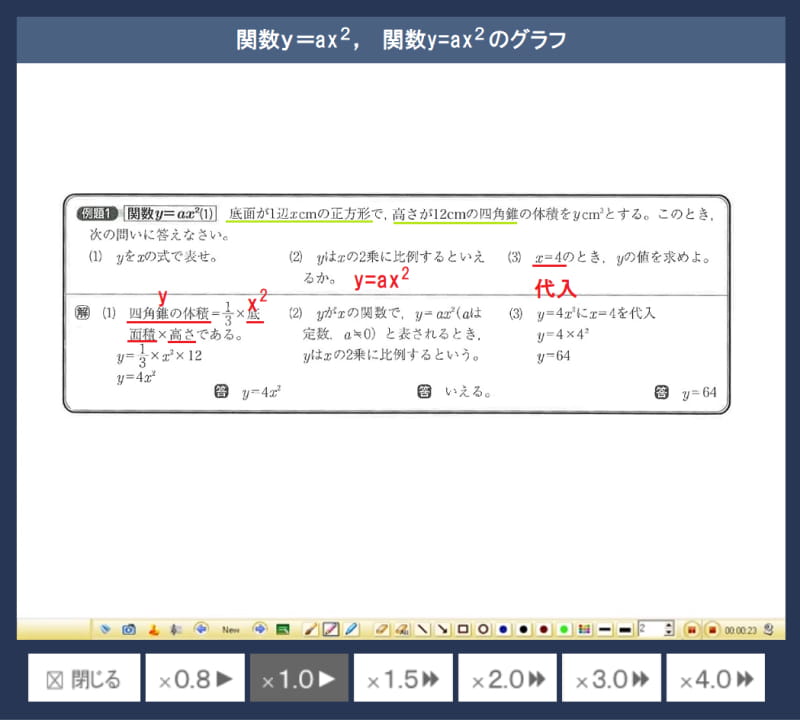Viewport: 800px width, 720px height.
Task: Select the circle shape tool
Action: pos(483,630)
